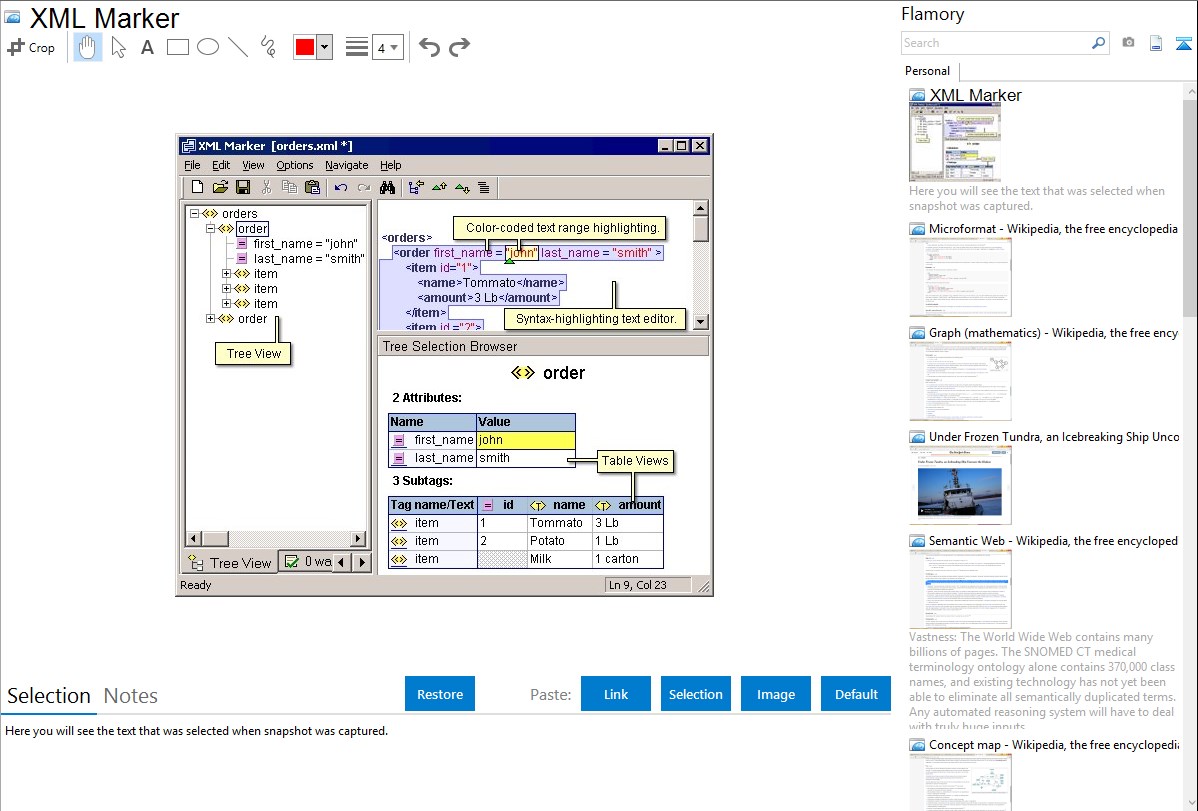The image size is (1198, 811).
Task: Open the annotation color dropdown arrow
Action: pyautogui.click(x=325, y=47)
